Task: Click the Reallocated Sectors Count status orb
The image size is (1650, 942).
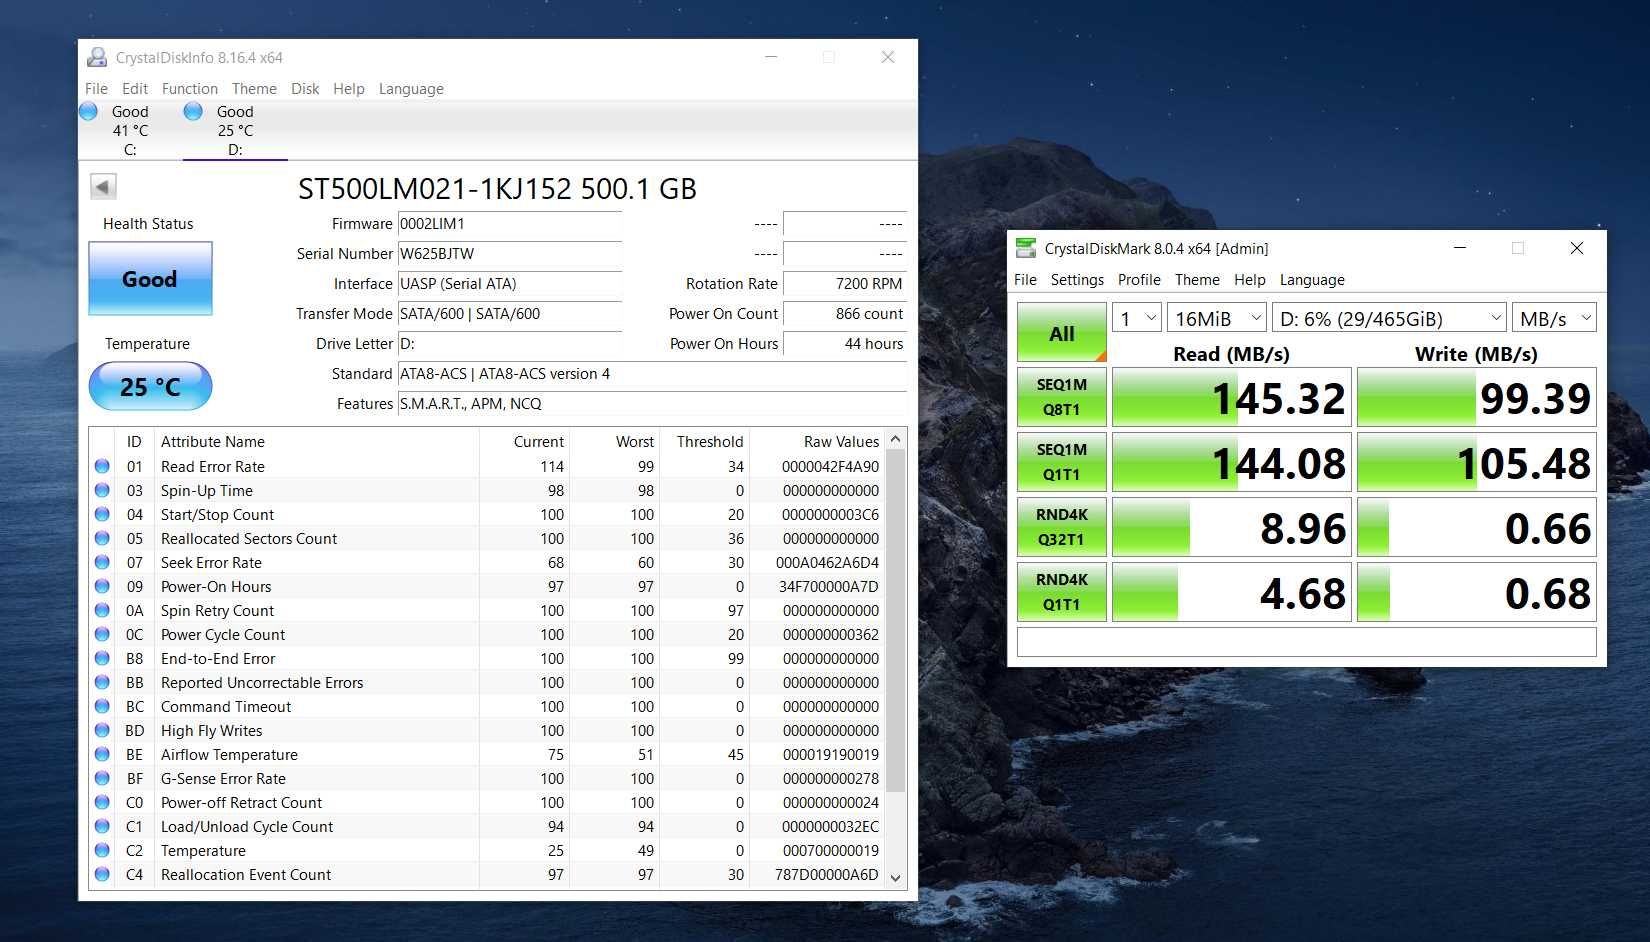Action: coord(102,538)
